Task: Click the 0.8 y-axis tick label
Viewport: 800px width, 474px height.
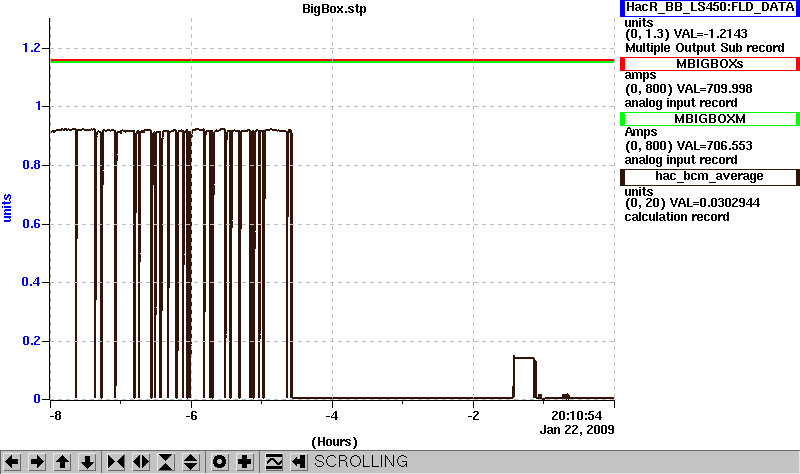Action: point(31,165)
